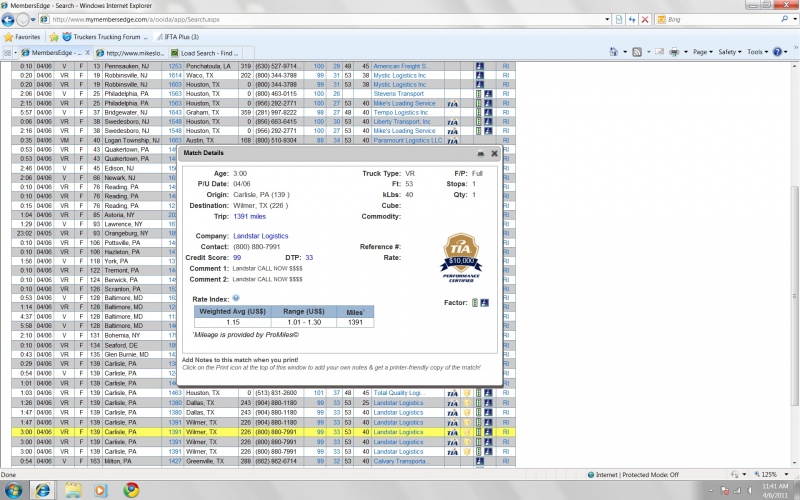This screenshot has width=800, height=500.
Task: Print the Match Details popup
Action: click(480, 153)
